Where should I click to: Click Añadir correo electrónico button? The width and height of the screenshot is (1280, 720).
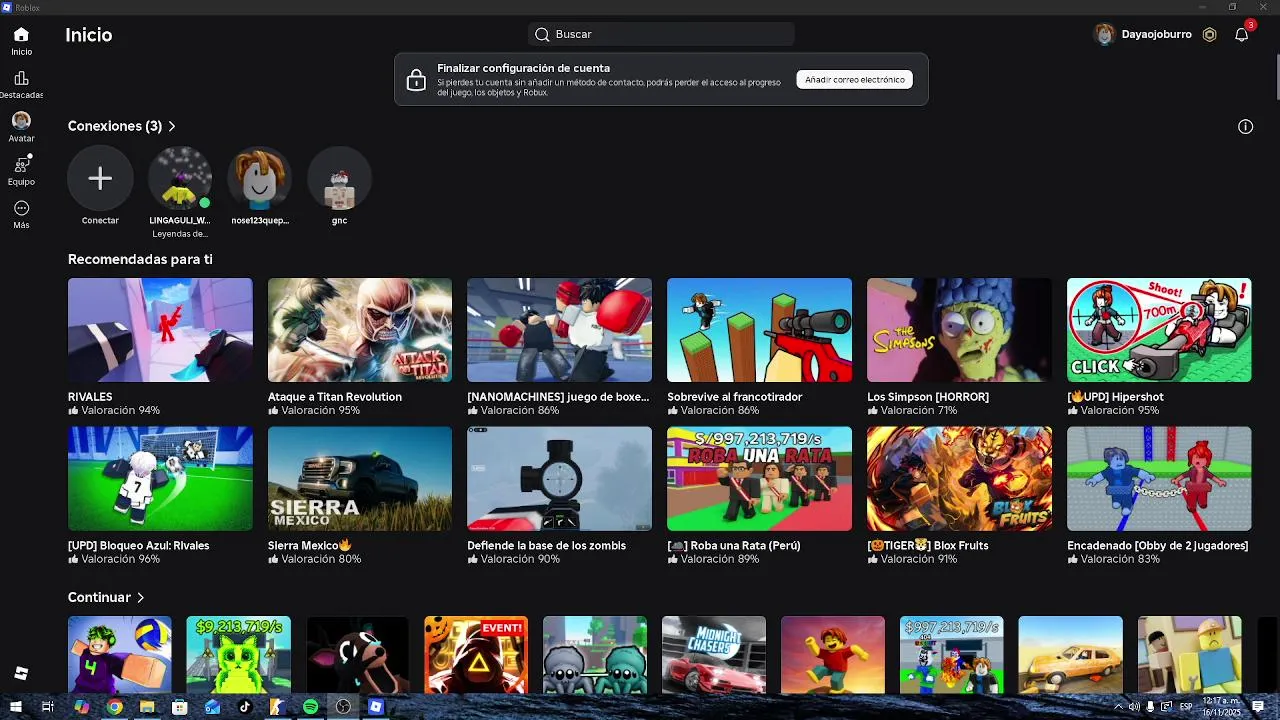click(x=855, y=79)
